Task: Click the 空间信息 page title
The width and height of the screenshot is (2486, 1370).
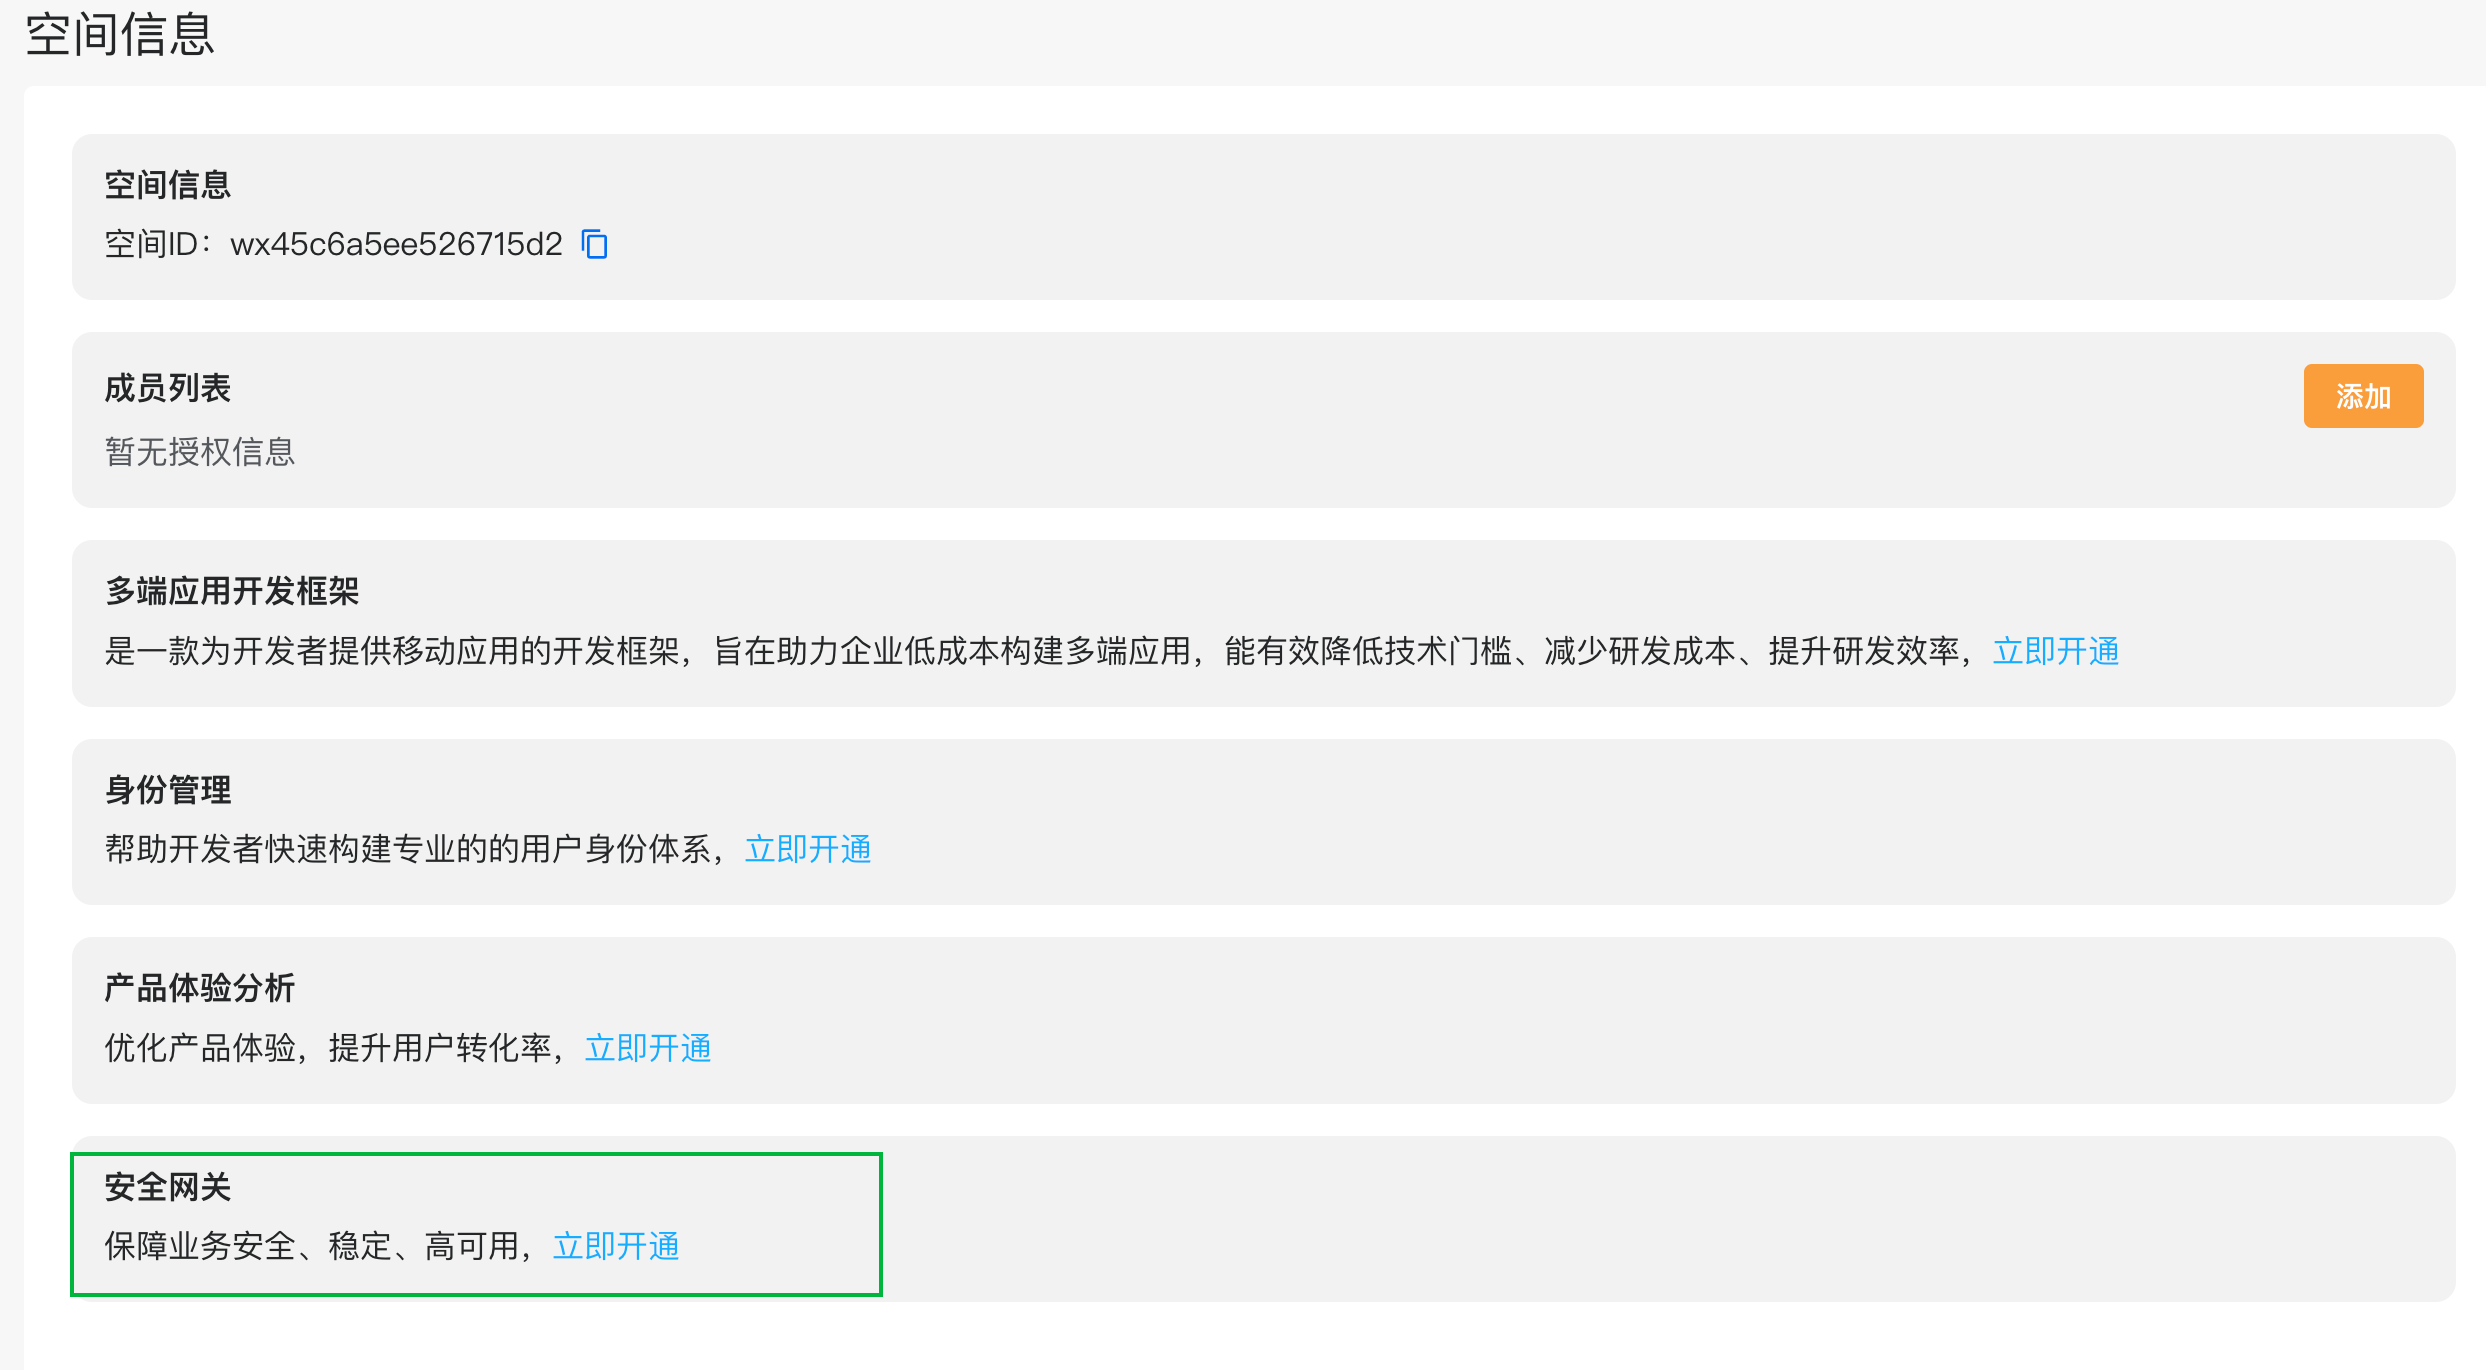Action: (120, 34)
